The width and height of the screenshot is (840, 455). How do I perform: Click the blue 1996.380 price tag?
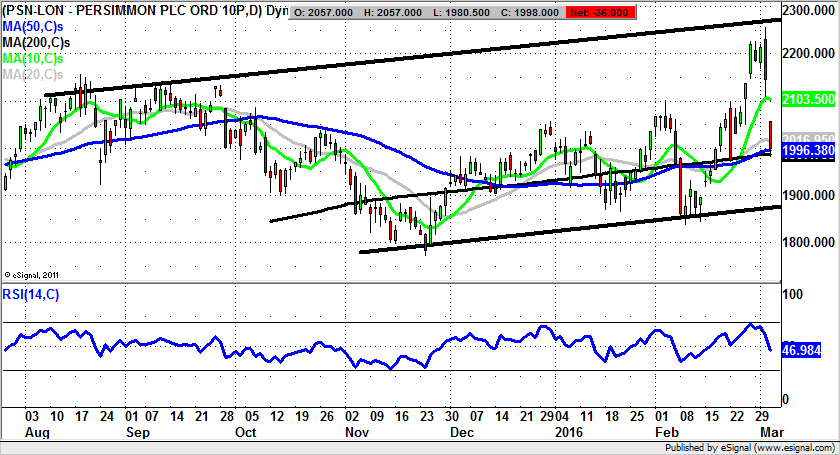pyautogui.click(x=806, y=151)
